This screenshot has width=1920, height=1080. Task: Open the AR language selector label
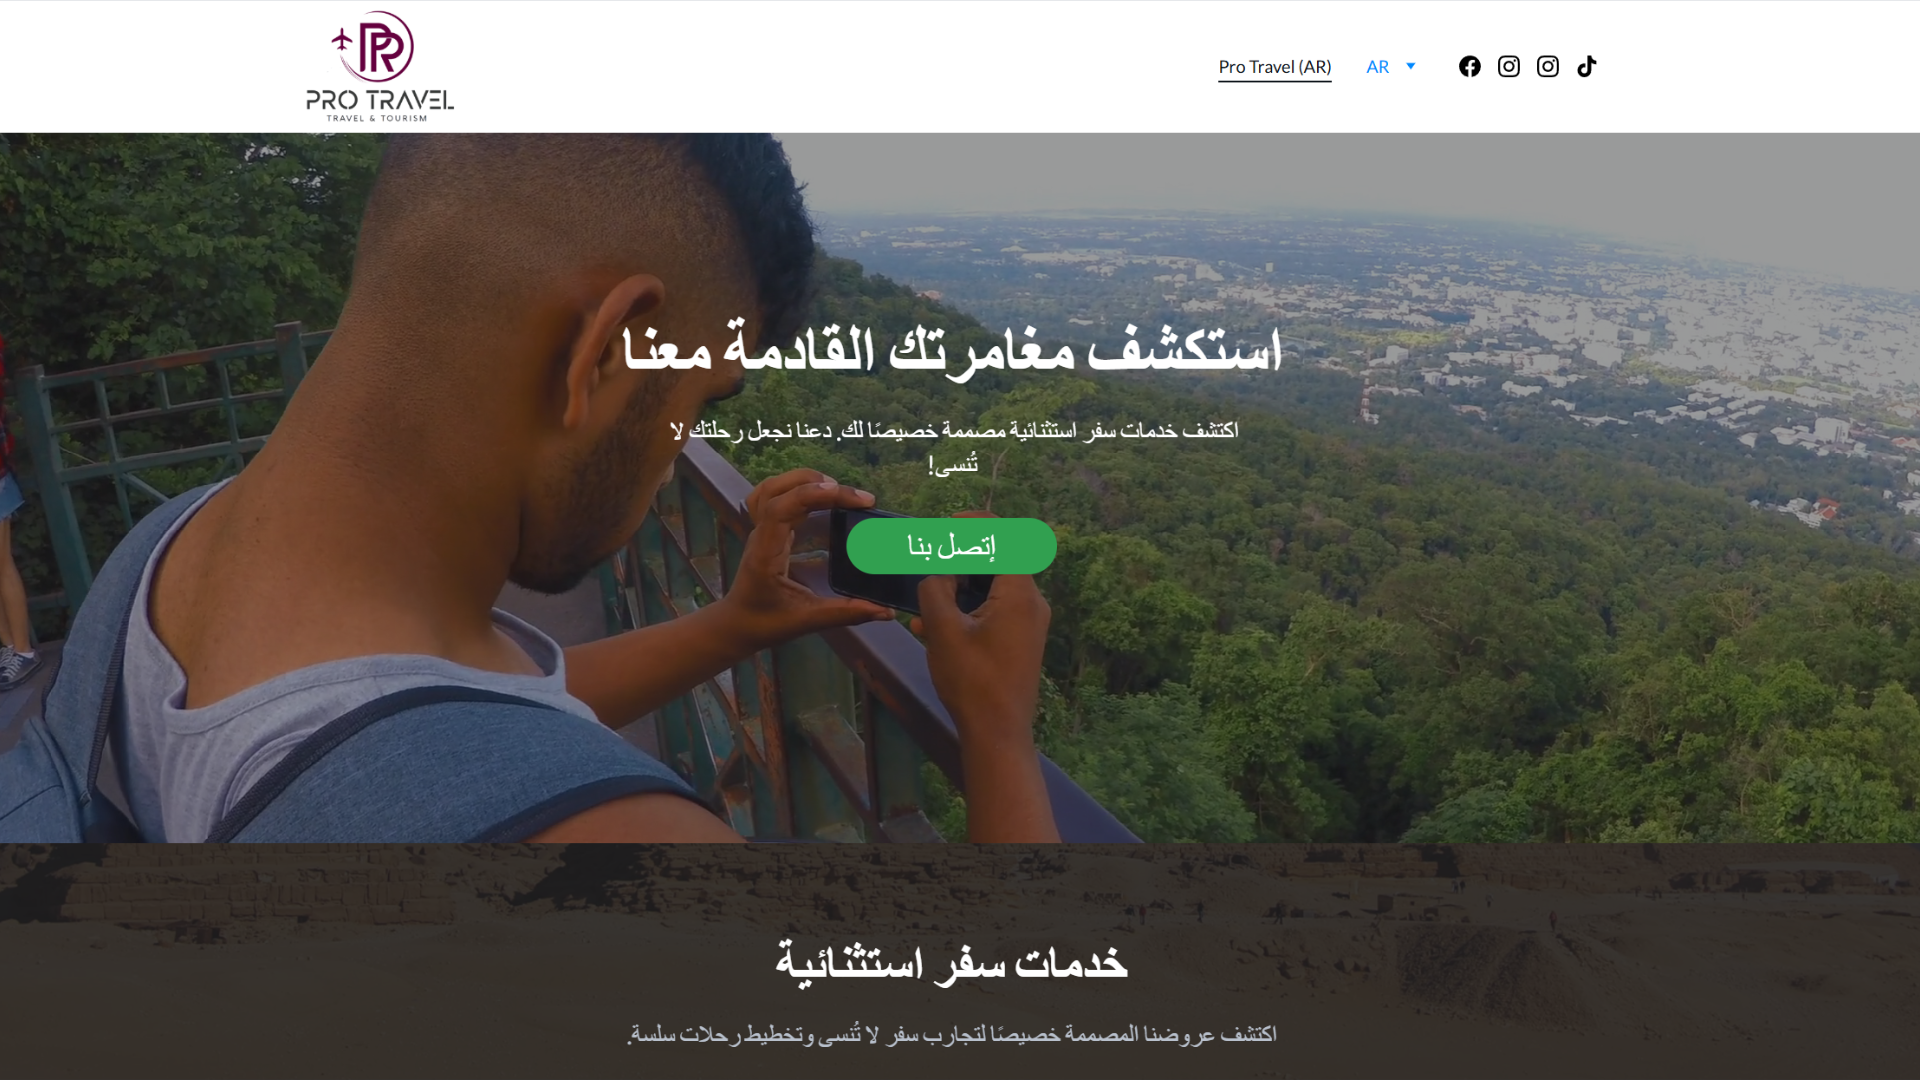tap(1377, 67)
